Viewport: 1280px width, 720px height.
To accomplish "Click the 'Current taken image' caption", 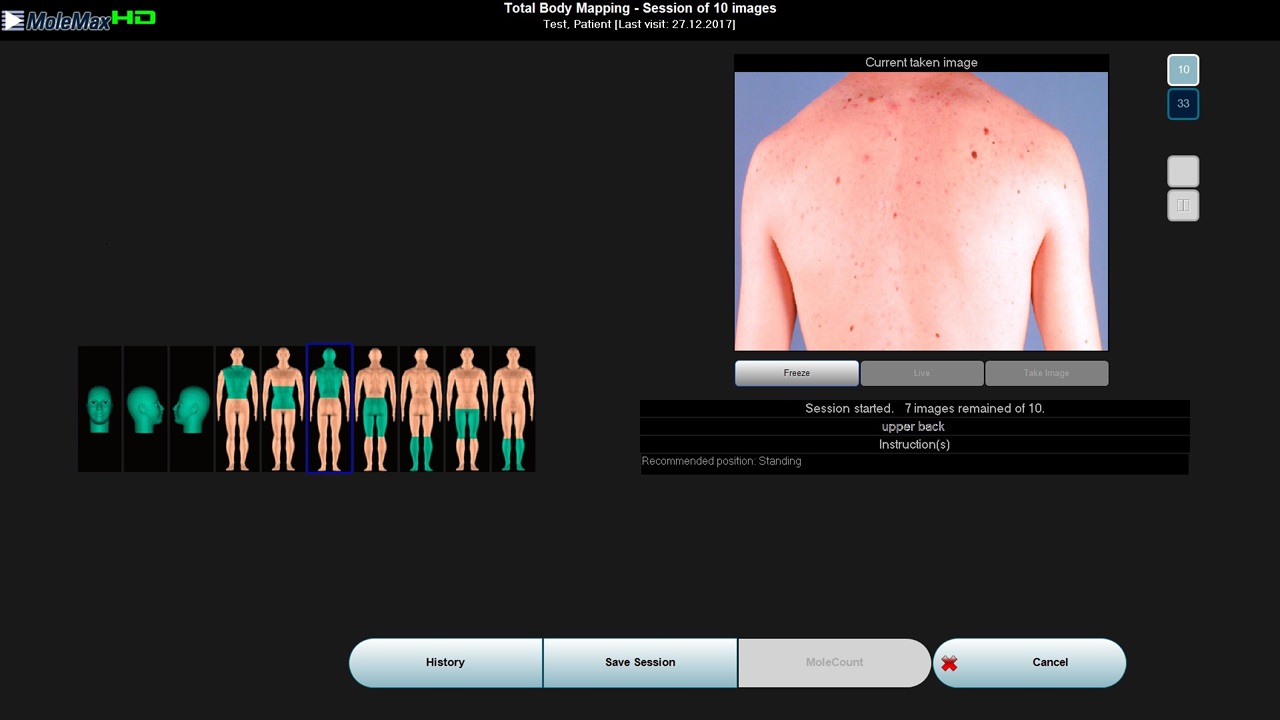I will [921, 62].
